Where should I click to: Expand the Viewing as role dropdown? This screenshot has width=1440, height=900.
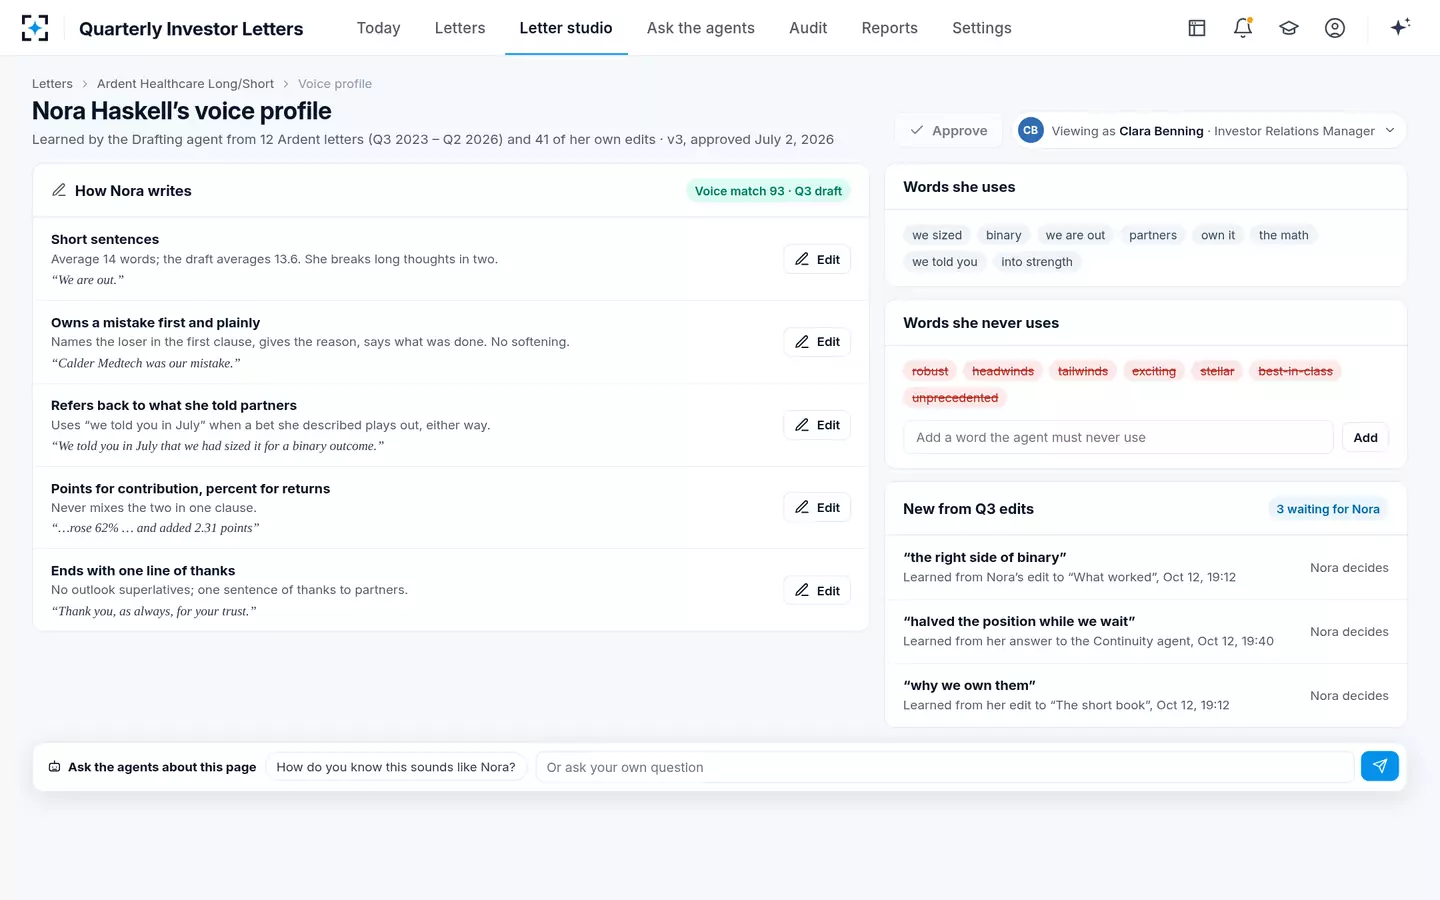click(x=1210, y=131)
